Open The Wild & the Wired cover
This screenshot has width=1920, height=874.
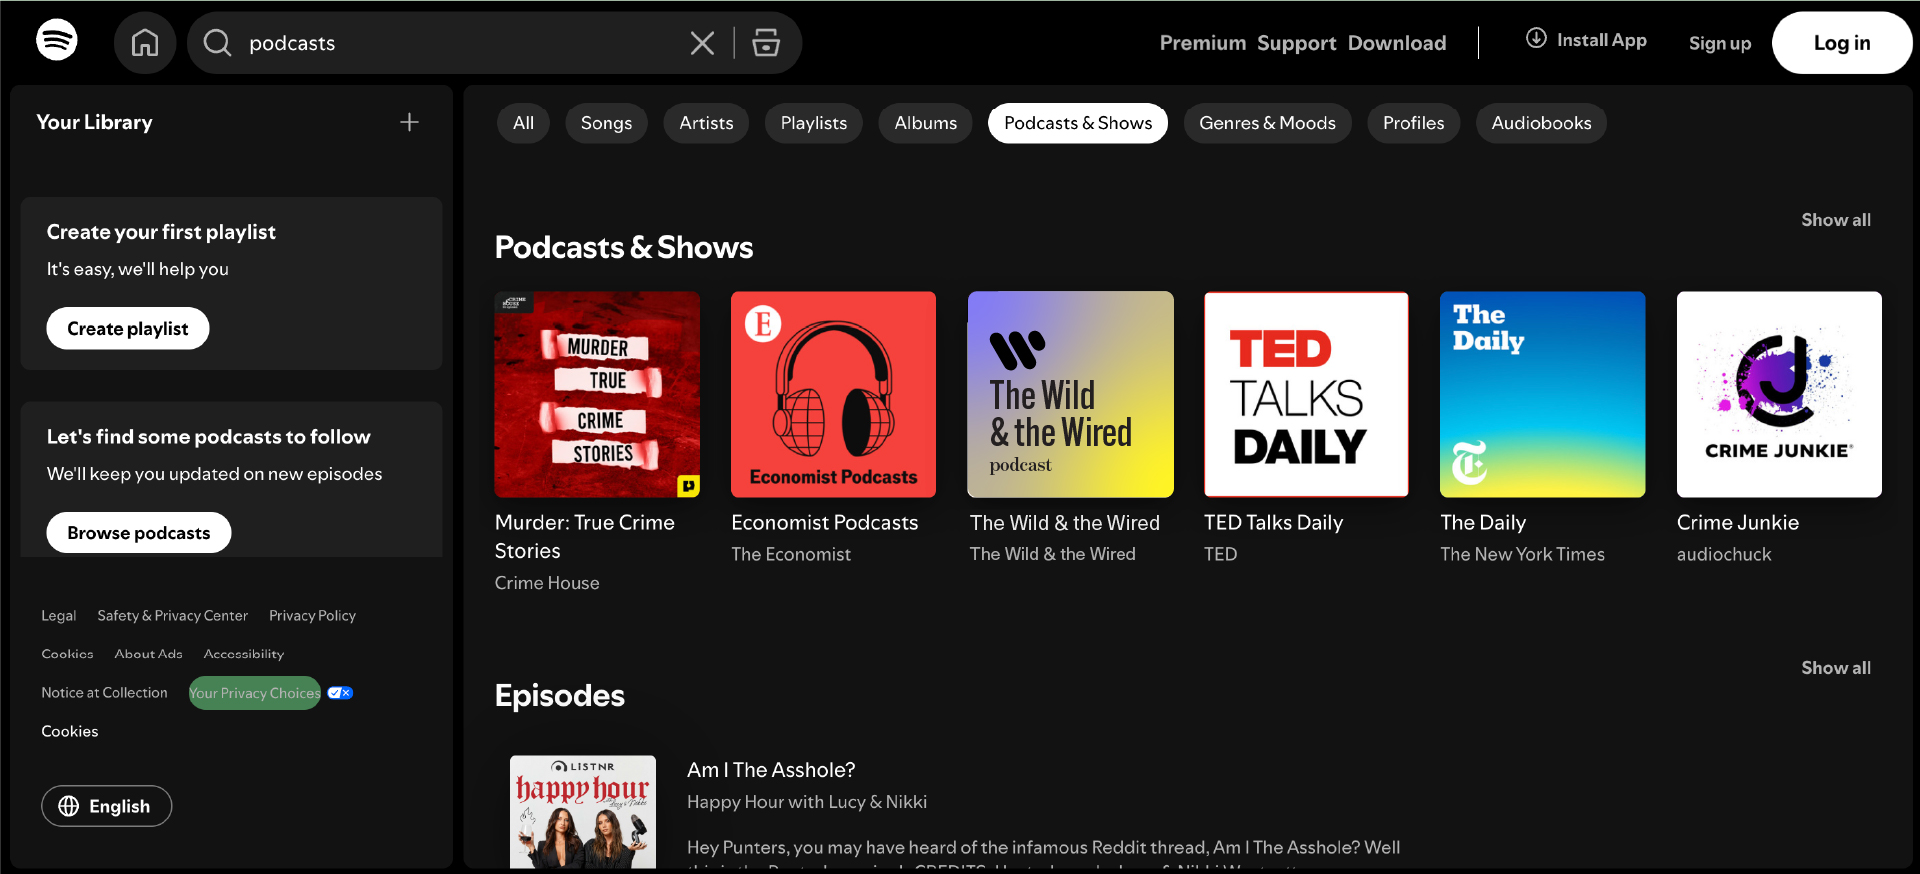[1070, 394]
